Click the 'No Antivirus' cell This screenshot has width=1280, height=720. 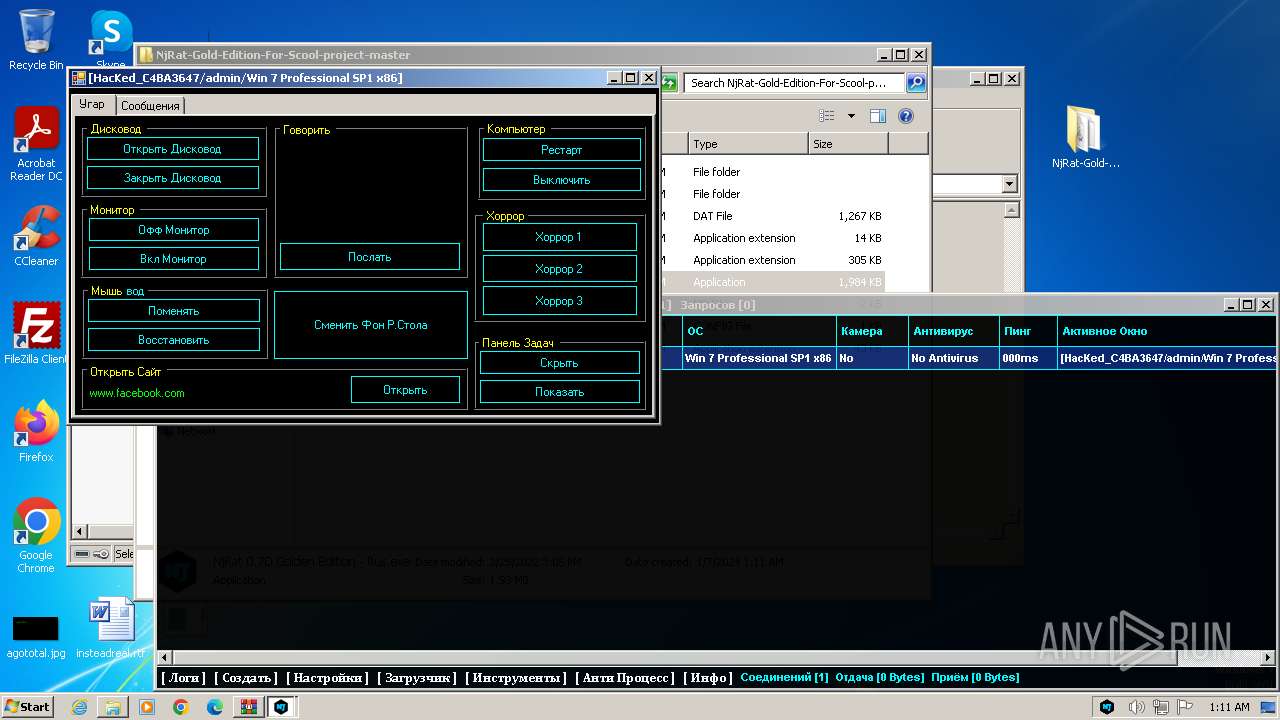[953, 358]
